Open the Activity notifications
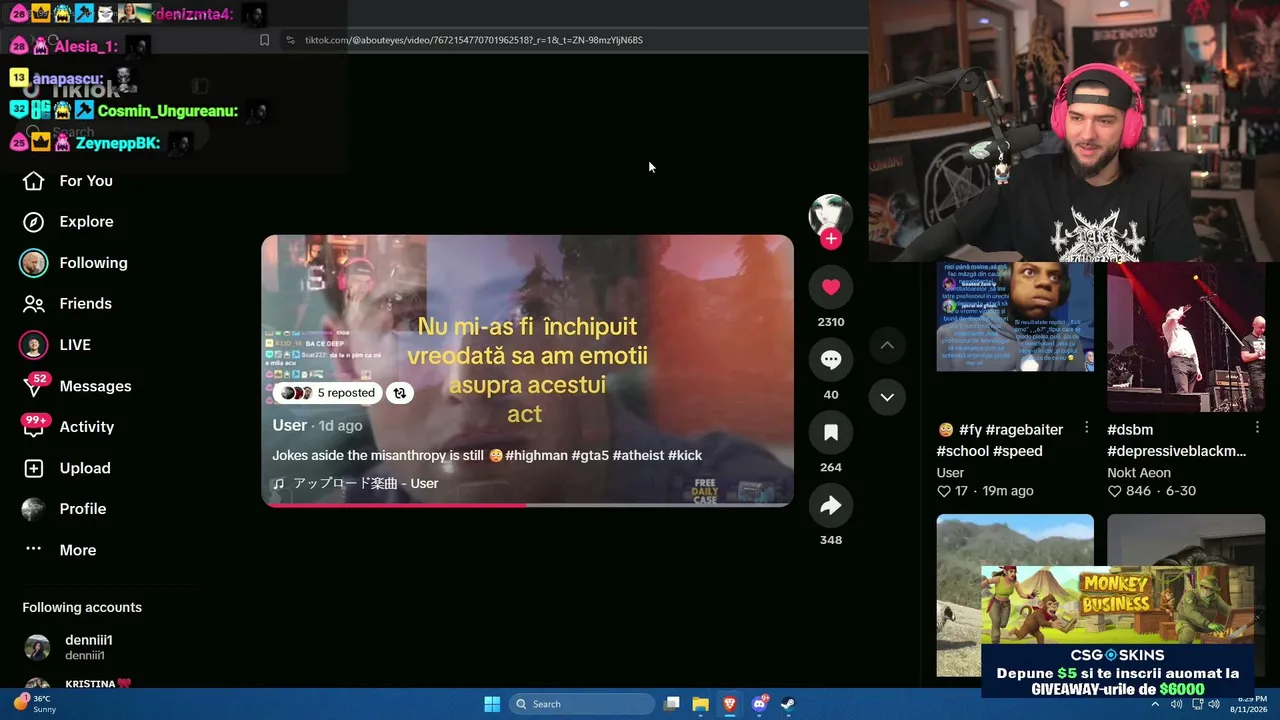1280x720 pixels. pos(68,427)
